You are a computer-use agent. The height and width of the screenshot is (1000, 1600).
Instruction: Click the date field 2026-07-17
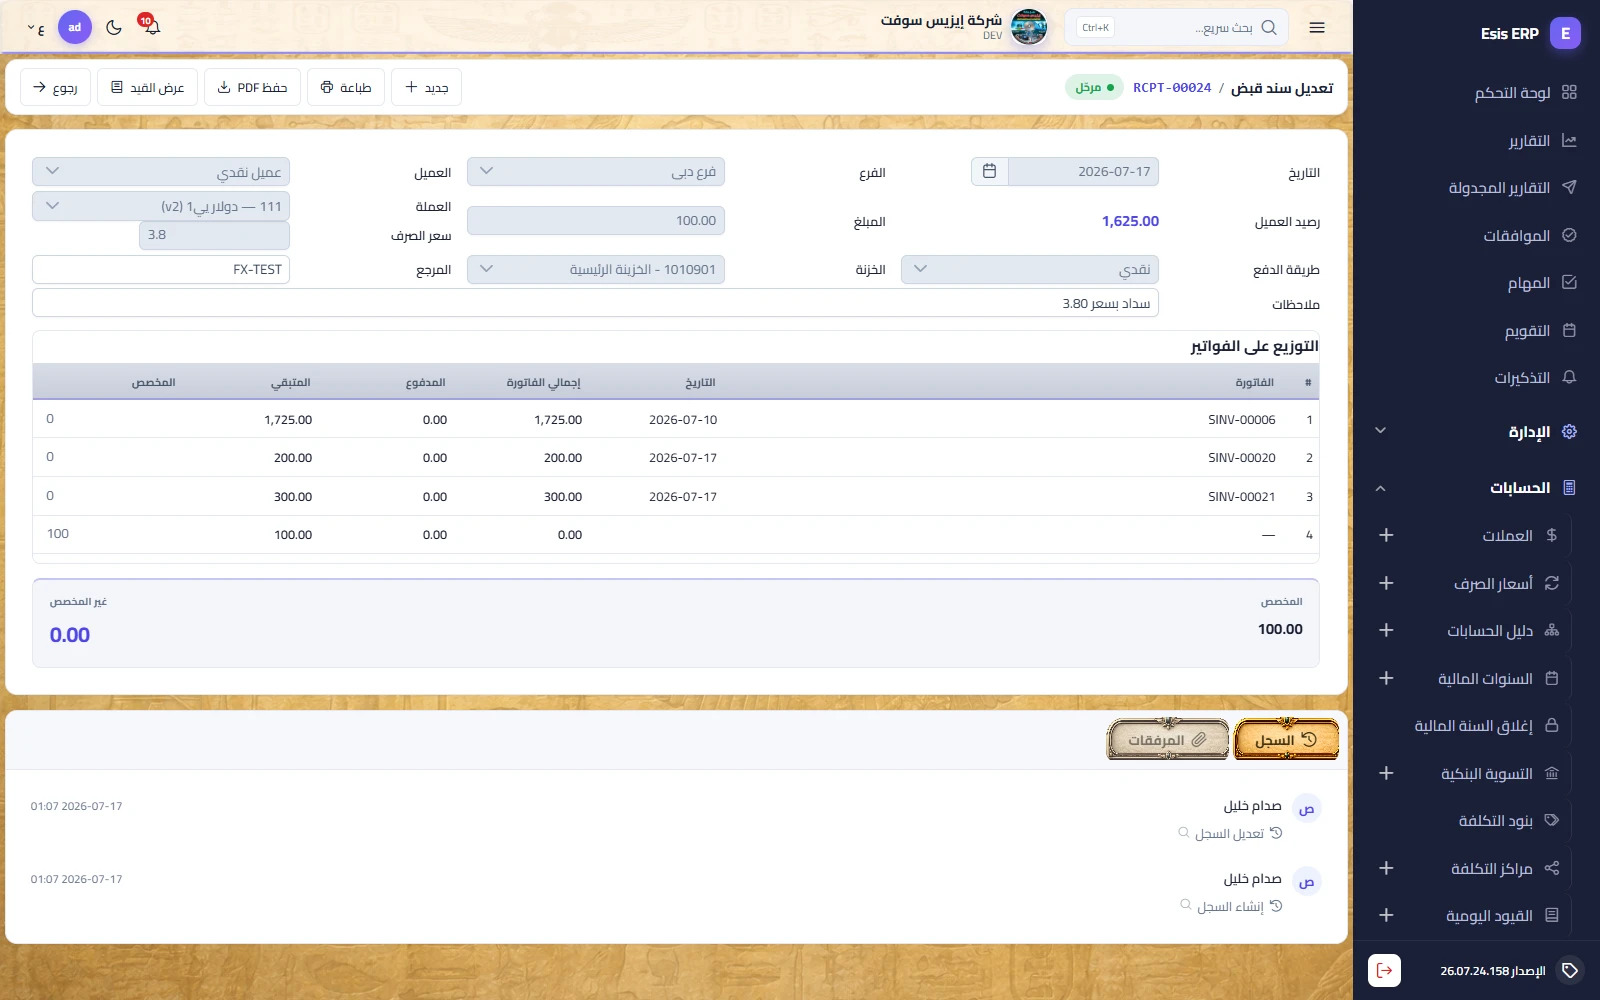tap(1083, 171)
